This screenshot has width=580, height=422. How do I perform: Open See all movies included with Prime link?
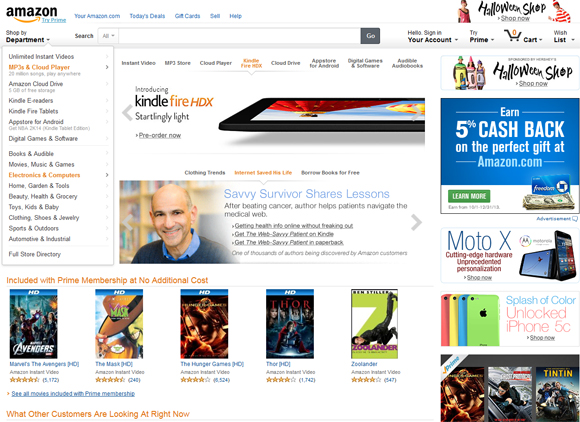tap(73, 394)
